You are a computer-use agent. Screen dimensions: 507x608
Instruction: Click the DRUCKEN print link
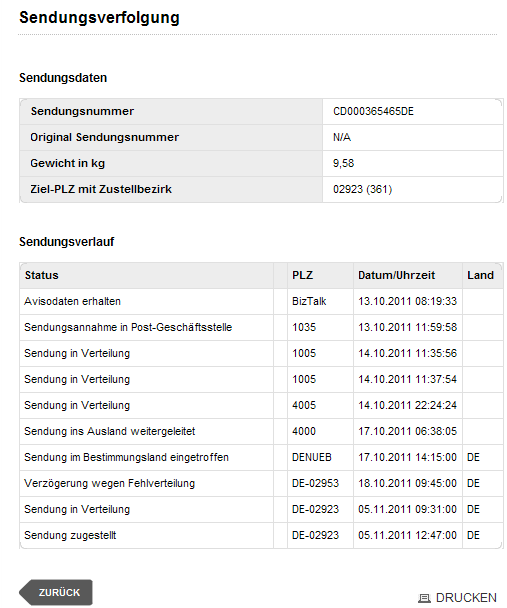466,598
